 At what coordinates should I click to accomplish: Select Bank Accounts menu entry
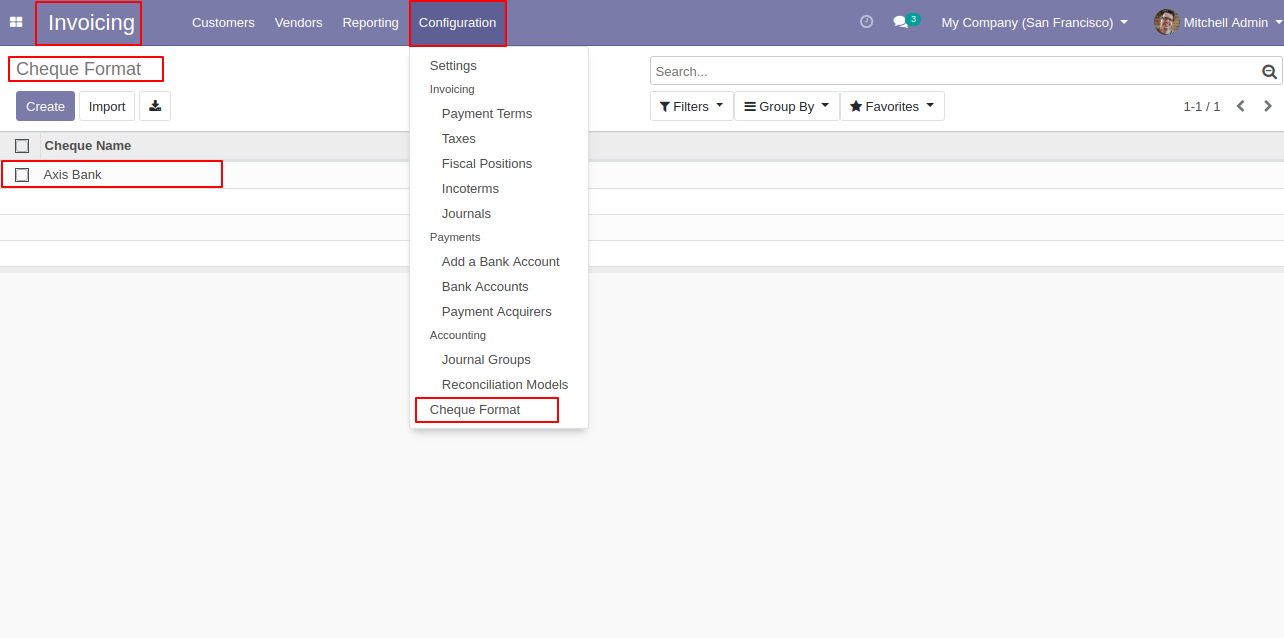[x=485, y=287]
